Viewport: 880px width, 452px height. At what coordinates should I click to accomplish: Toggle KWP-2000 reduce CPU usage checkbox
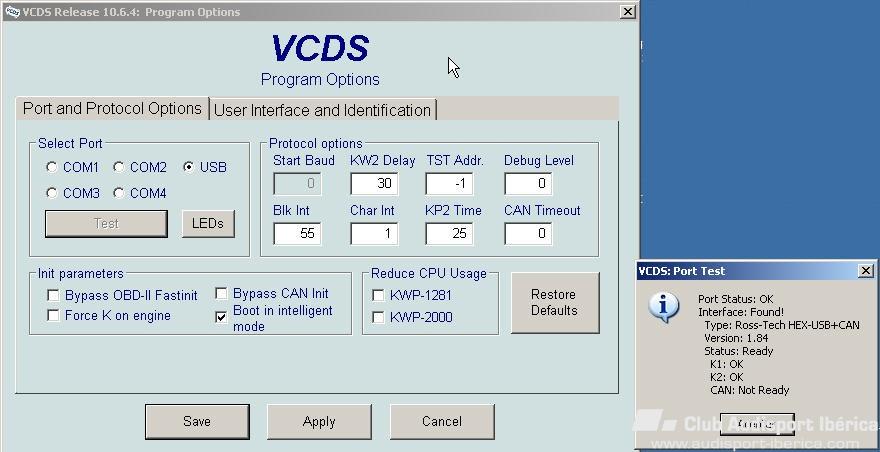coord(378,318)
